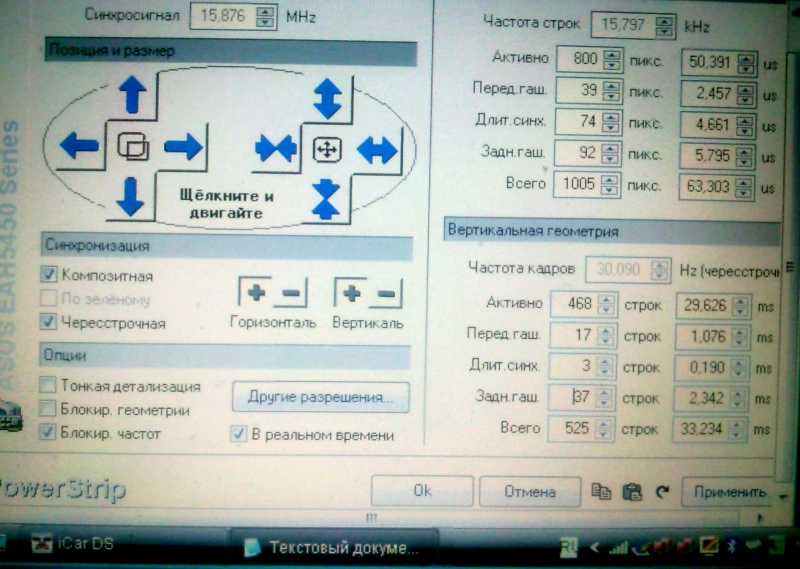Click the Синхросигнал MHz spinner arrows
The image size is (800, 569).
265,16
